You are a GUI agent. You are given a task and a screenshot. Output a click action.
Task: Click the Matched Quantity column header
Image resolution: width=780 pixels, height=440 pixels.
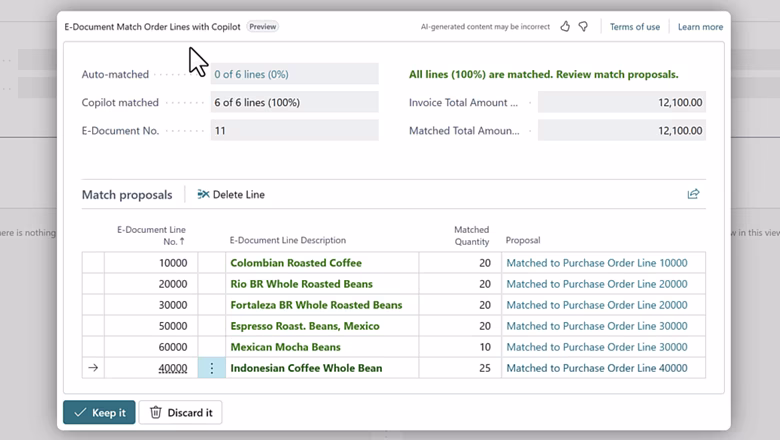point(471,235)
